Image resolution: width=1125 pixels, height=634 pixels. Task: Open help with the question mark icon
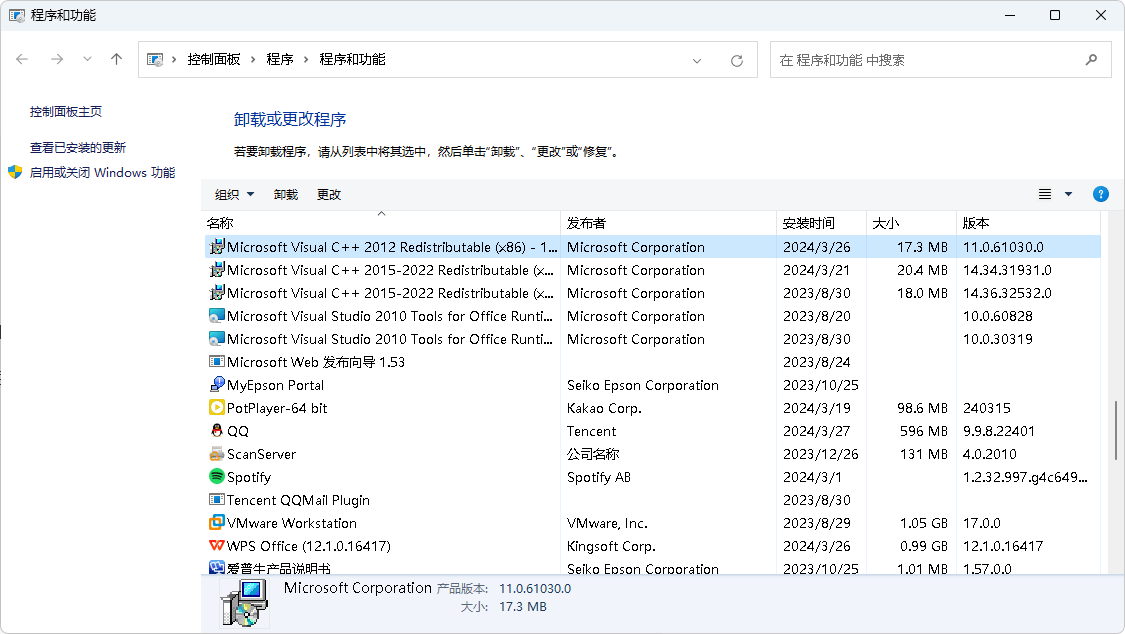point(1101,194)
